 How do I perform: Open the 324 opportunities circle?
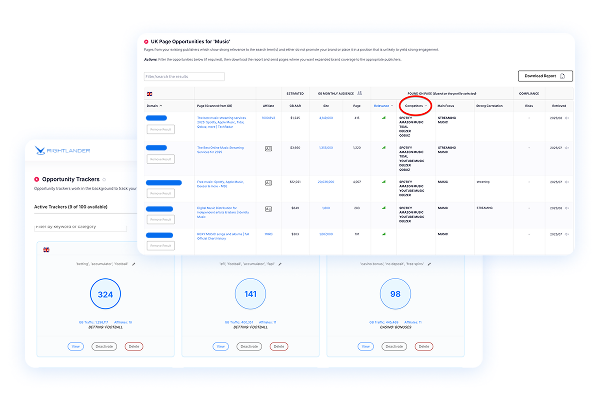pyautogui.click(x=107, y=294)
